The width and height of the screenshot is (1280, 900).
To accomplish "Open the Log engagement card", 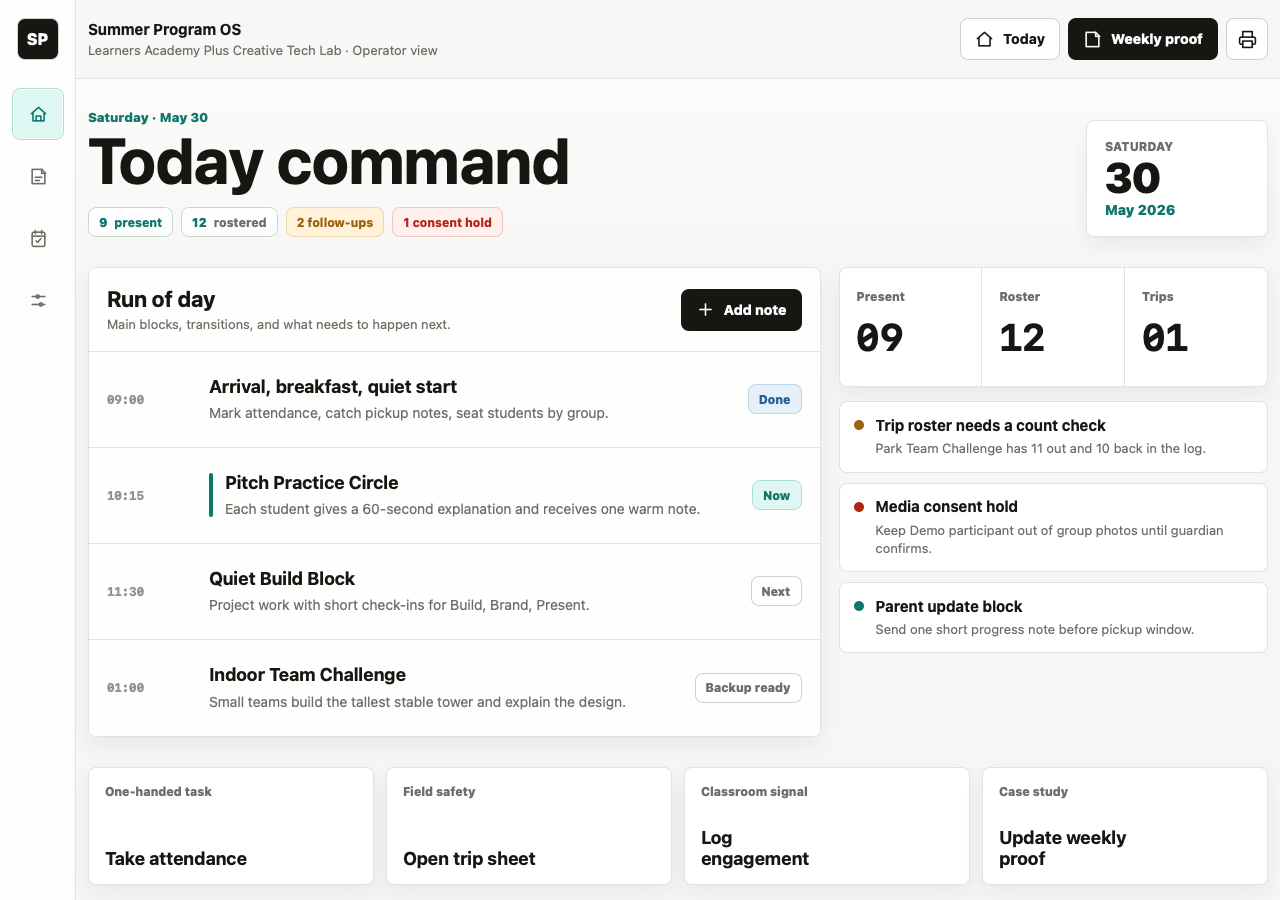I will (x=827, y=826).
